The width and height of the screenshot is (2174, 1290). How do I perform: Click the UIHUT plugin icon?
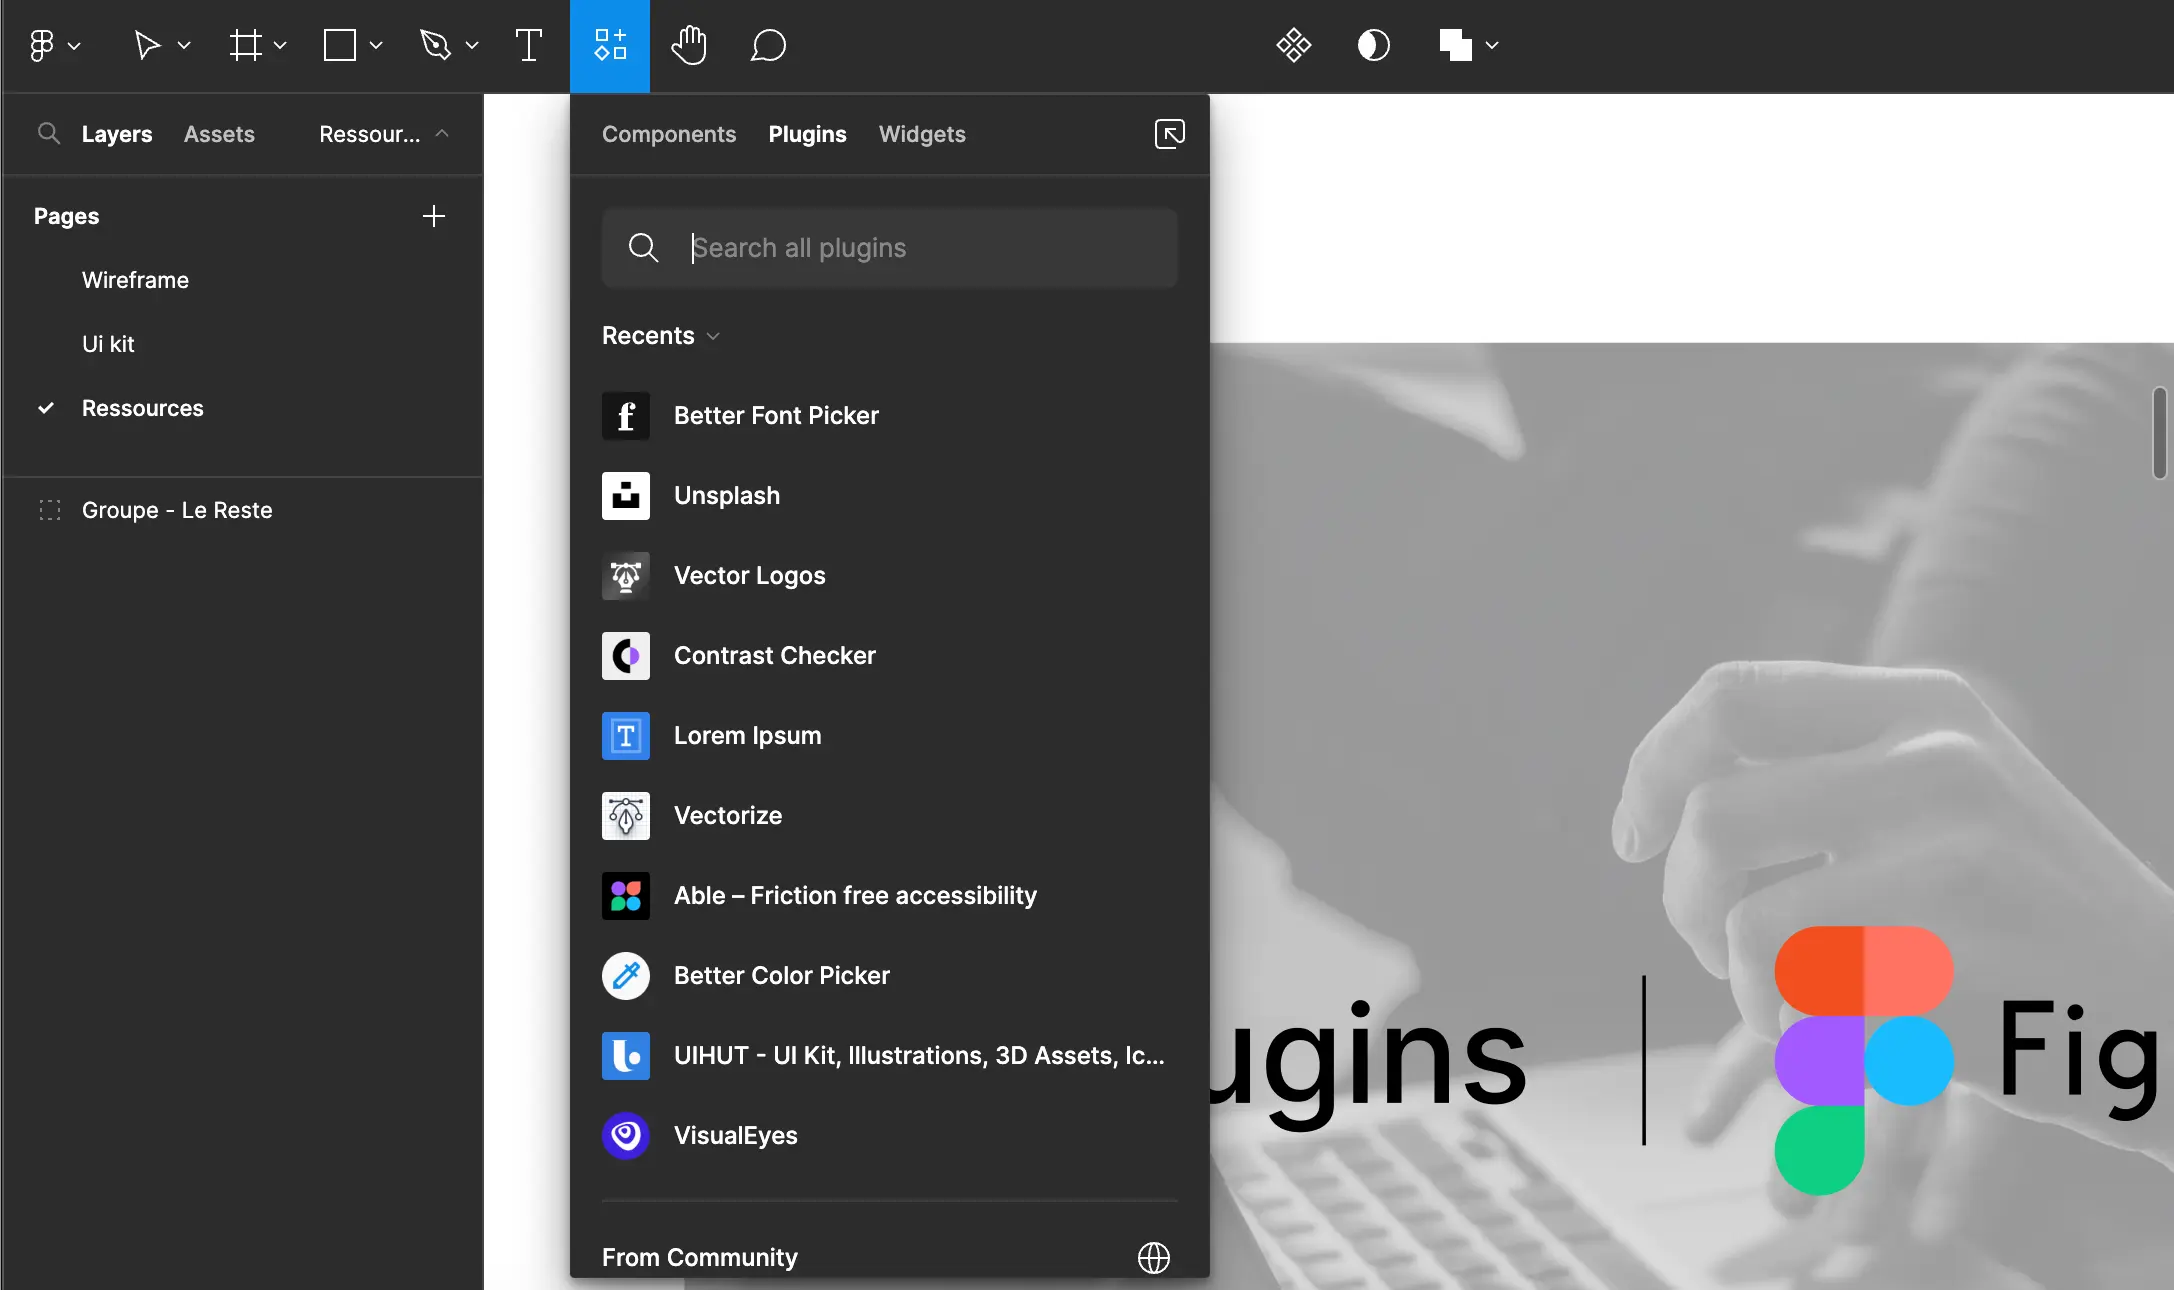pyautogui.click(x=626, y=1056)
